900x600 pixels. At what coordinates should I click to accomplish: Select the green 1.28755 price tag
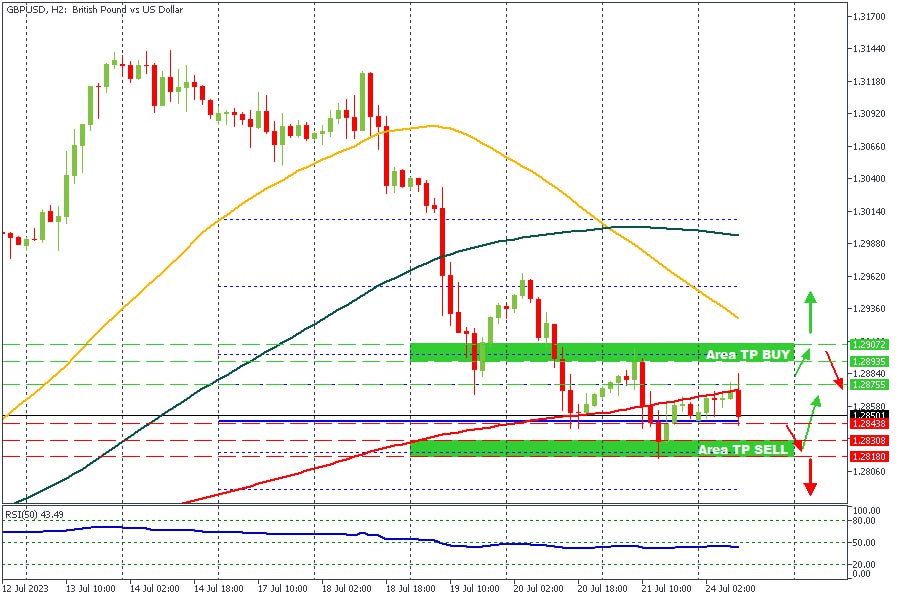[869, 385]
